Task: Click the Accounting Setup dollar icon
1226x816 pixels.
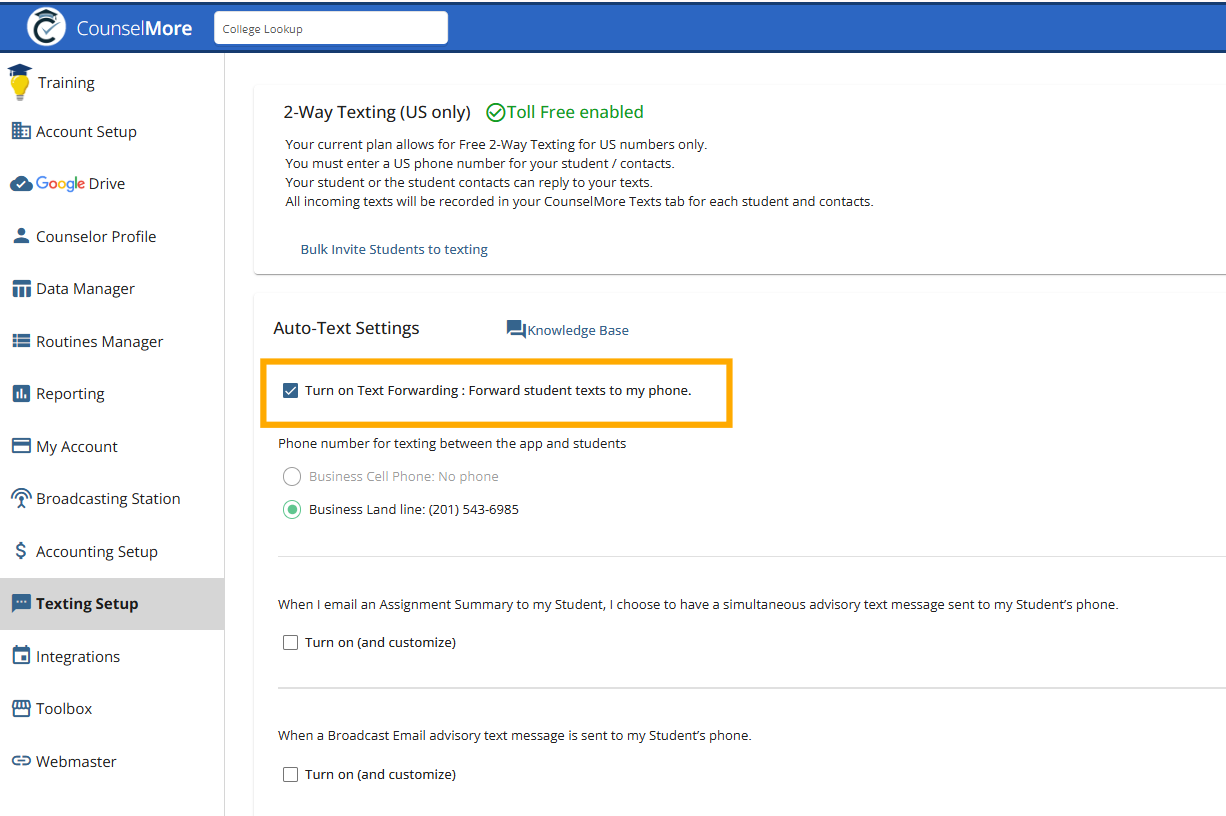Action: coord(21,551)
